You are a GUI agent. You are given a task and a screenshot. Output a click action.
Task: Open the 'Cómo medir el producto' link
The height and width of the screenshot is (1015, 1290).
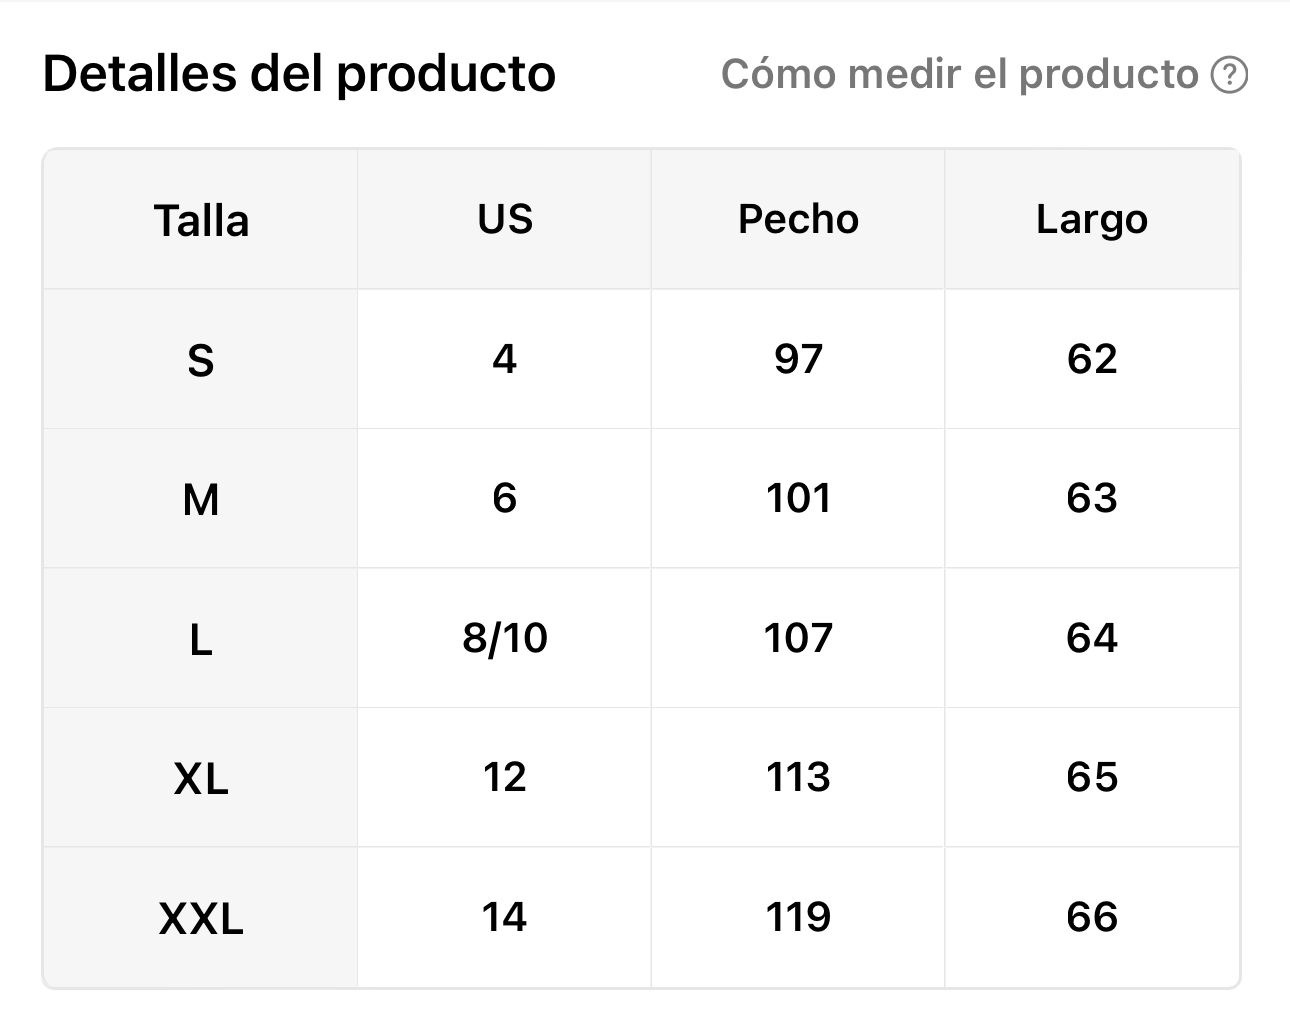click(x=959, y=75)
